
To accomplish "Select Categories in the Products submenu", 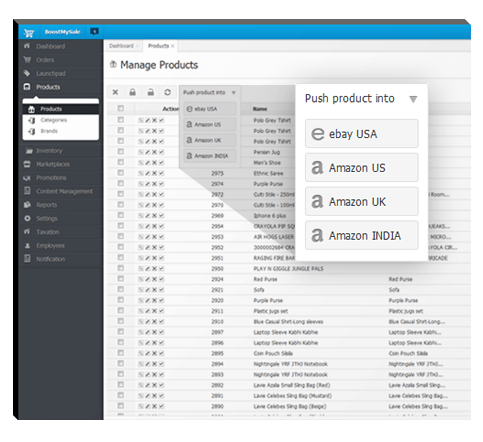I will pyautogui.click(x=54, y=120).
